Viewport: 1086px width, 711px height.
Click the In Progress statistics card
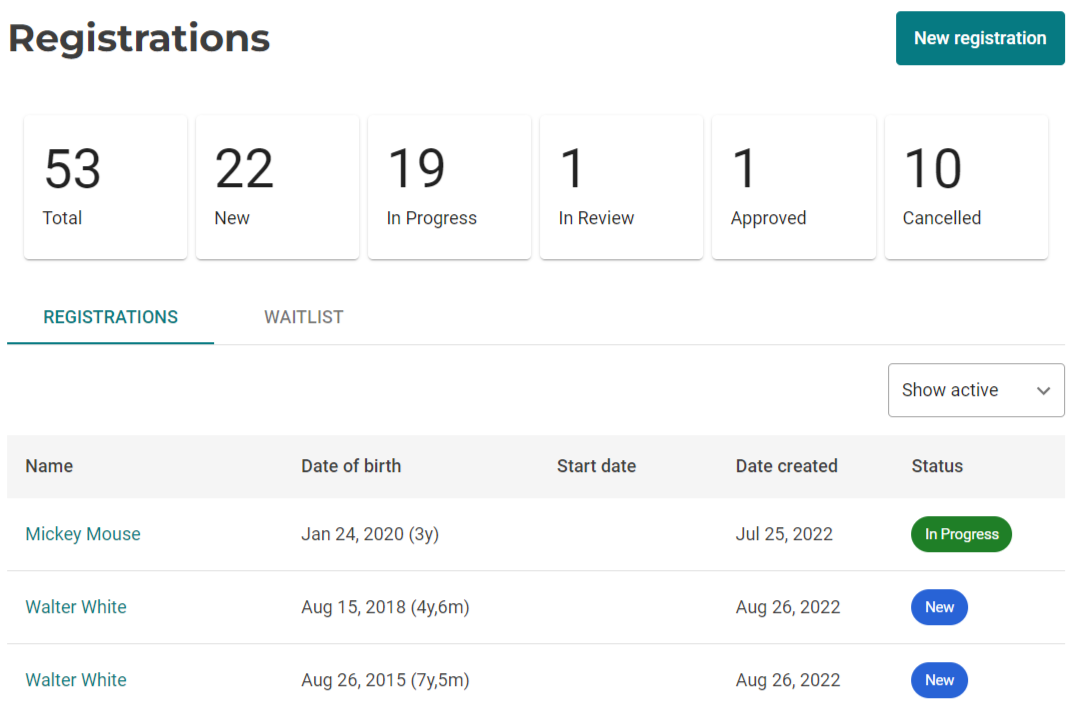[449, 187]
